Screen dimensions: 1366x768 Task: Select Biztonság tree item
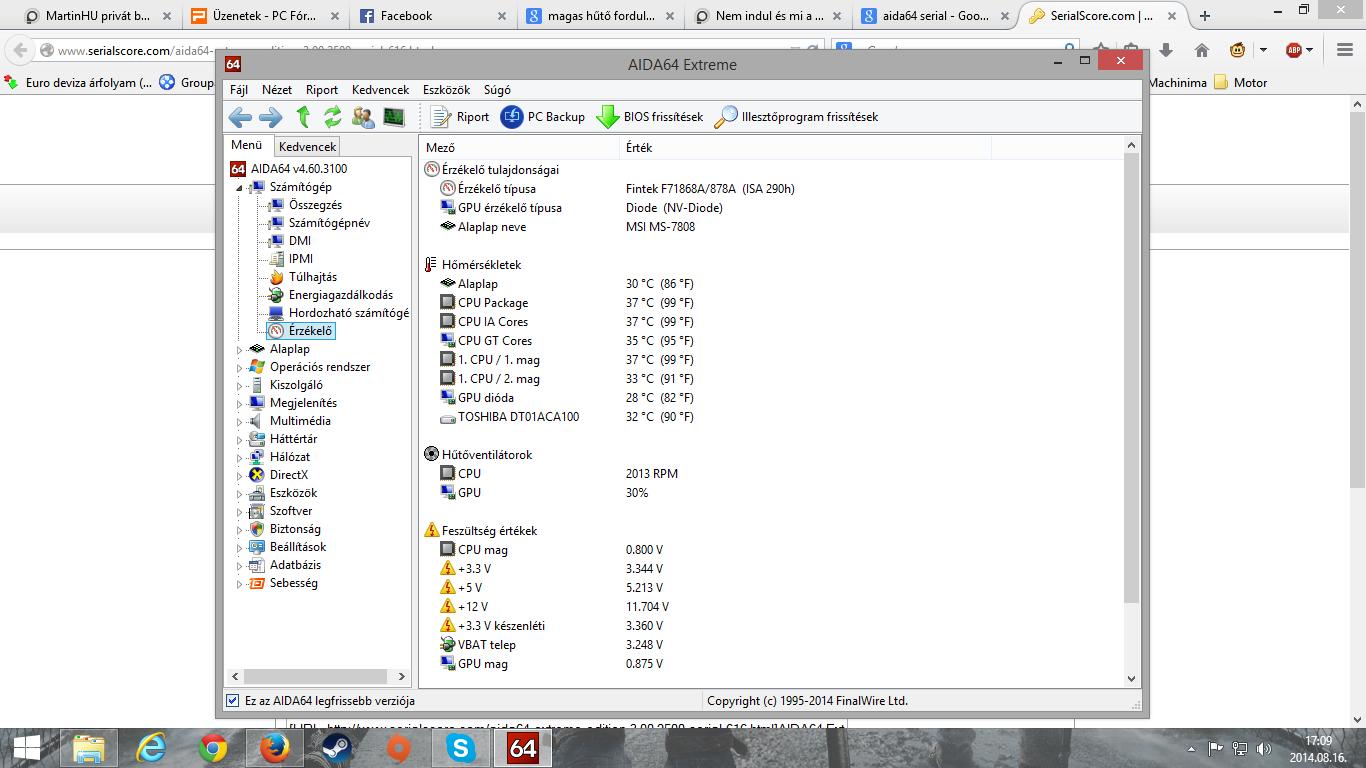pos(295,529)
